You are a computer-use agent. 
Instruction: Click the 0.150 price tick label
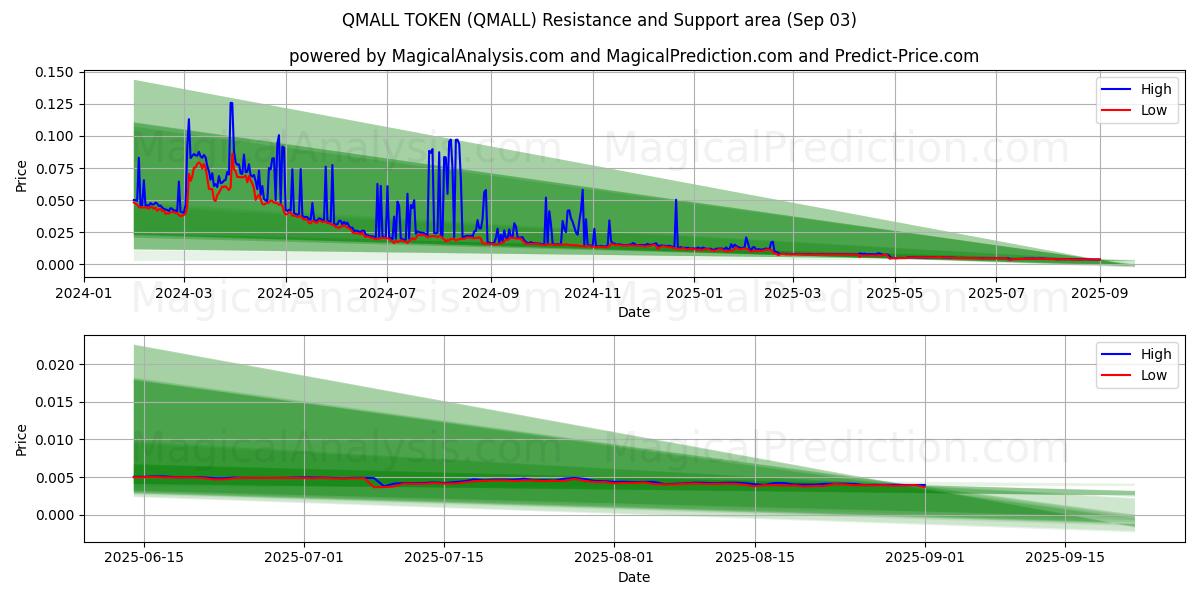(54, 73)
